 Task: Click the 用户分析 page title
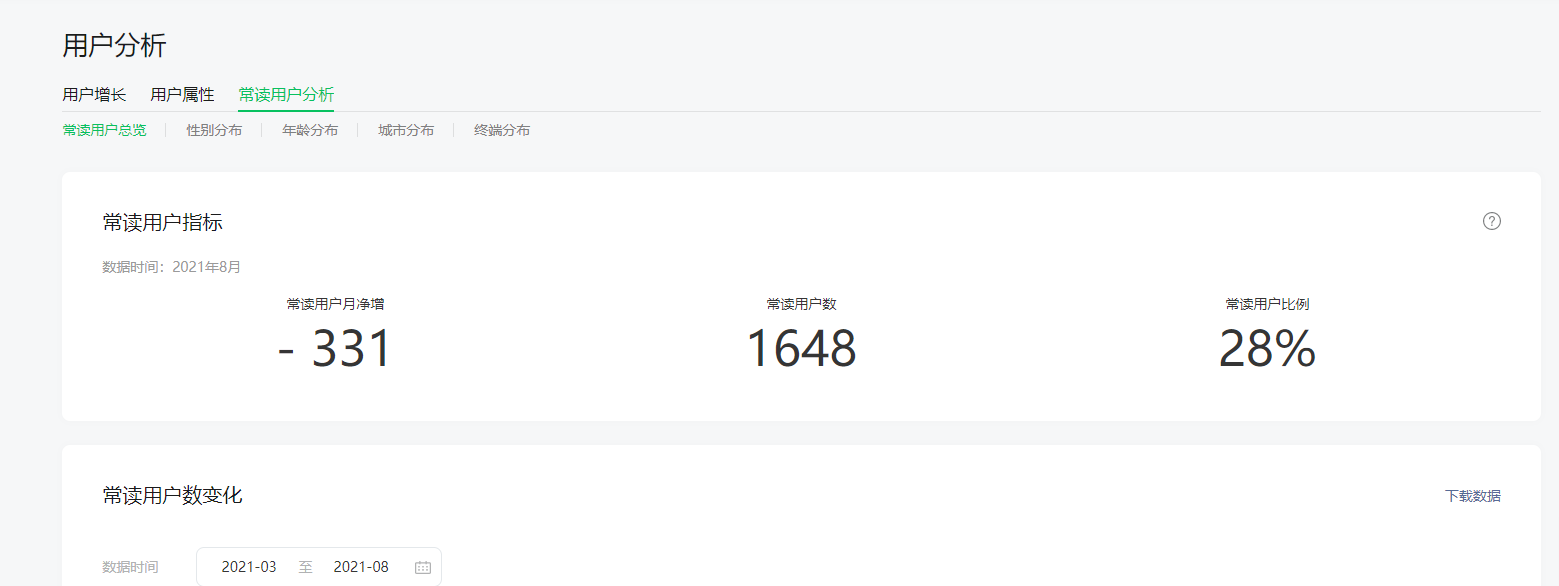tap(114, 45)
